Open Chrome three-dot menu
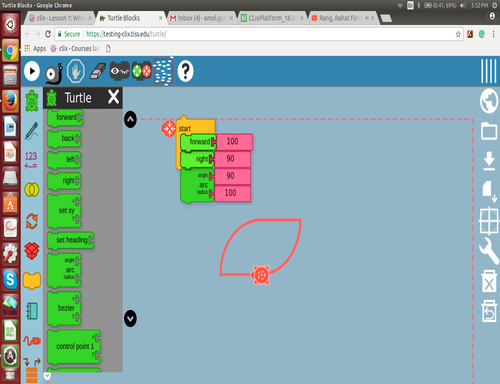This screenshot has height=384, width=500. click(x=493, y=34)
